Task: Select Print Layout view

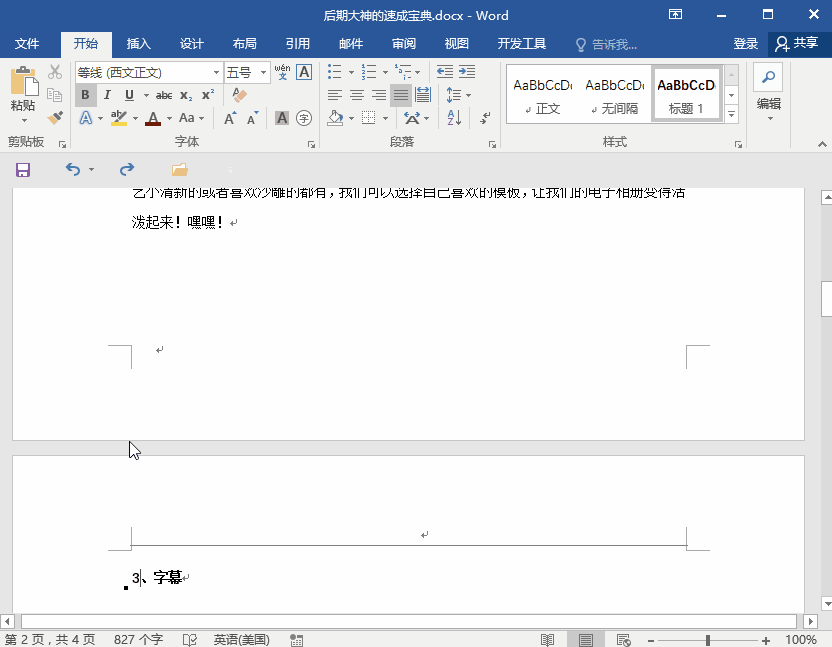Action: [x=586, y=640]
